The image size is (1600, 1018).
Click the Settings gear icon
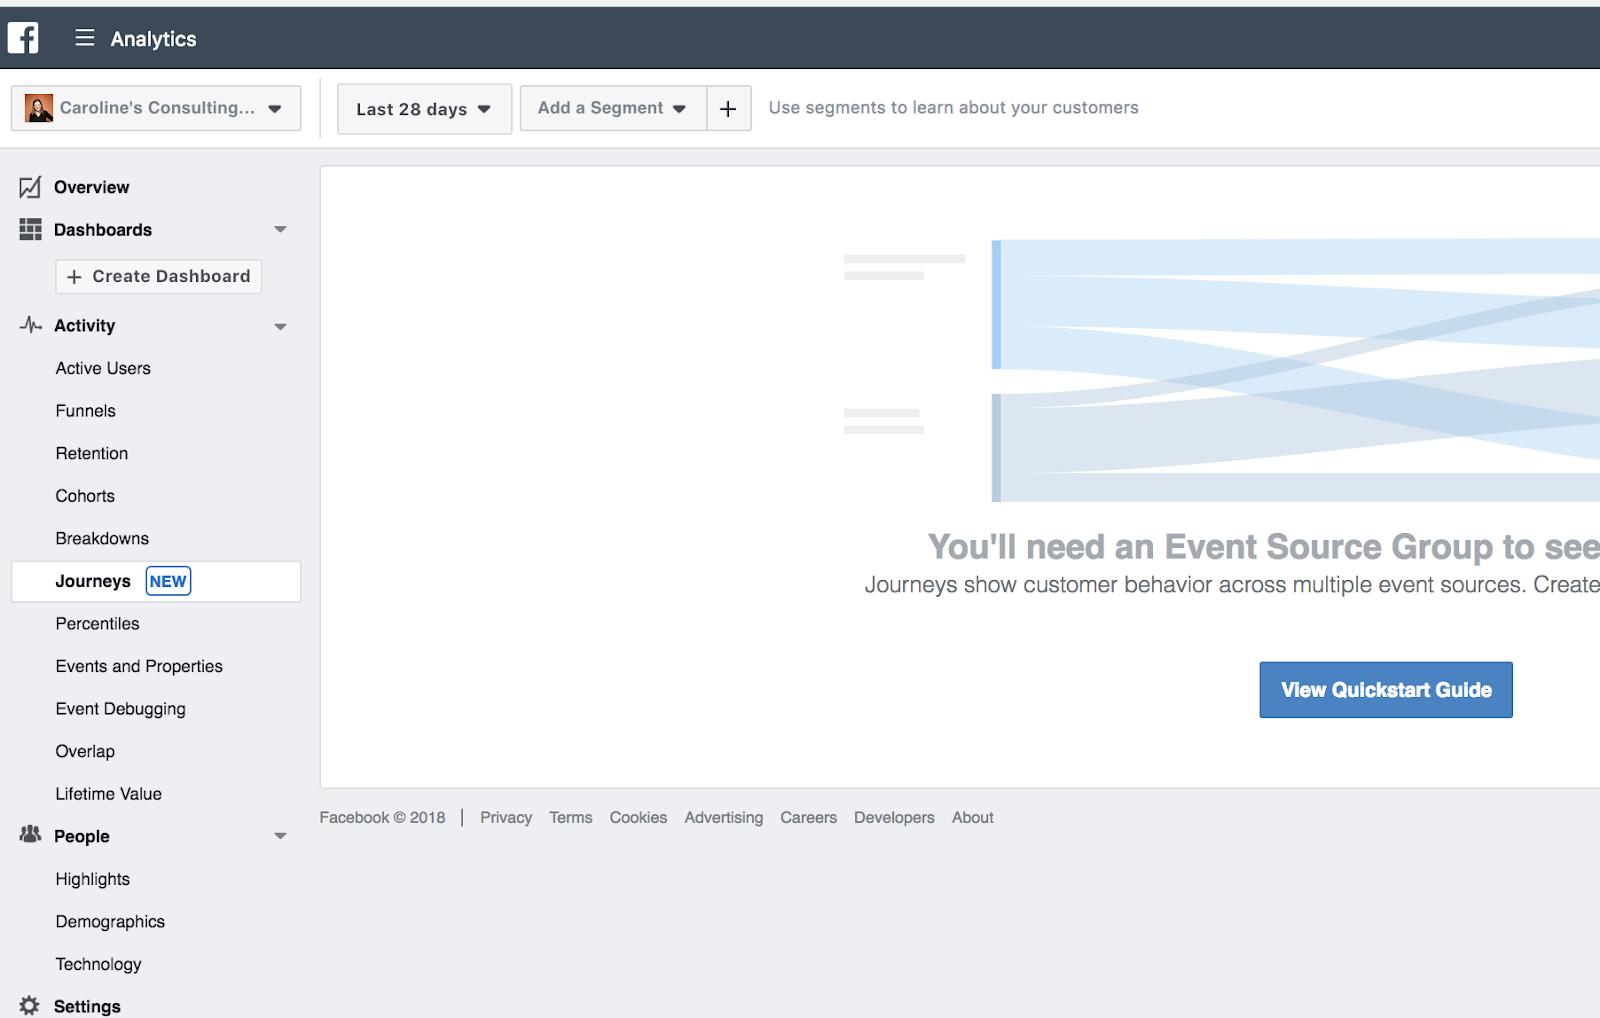(x=30, y=1006)
